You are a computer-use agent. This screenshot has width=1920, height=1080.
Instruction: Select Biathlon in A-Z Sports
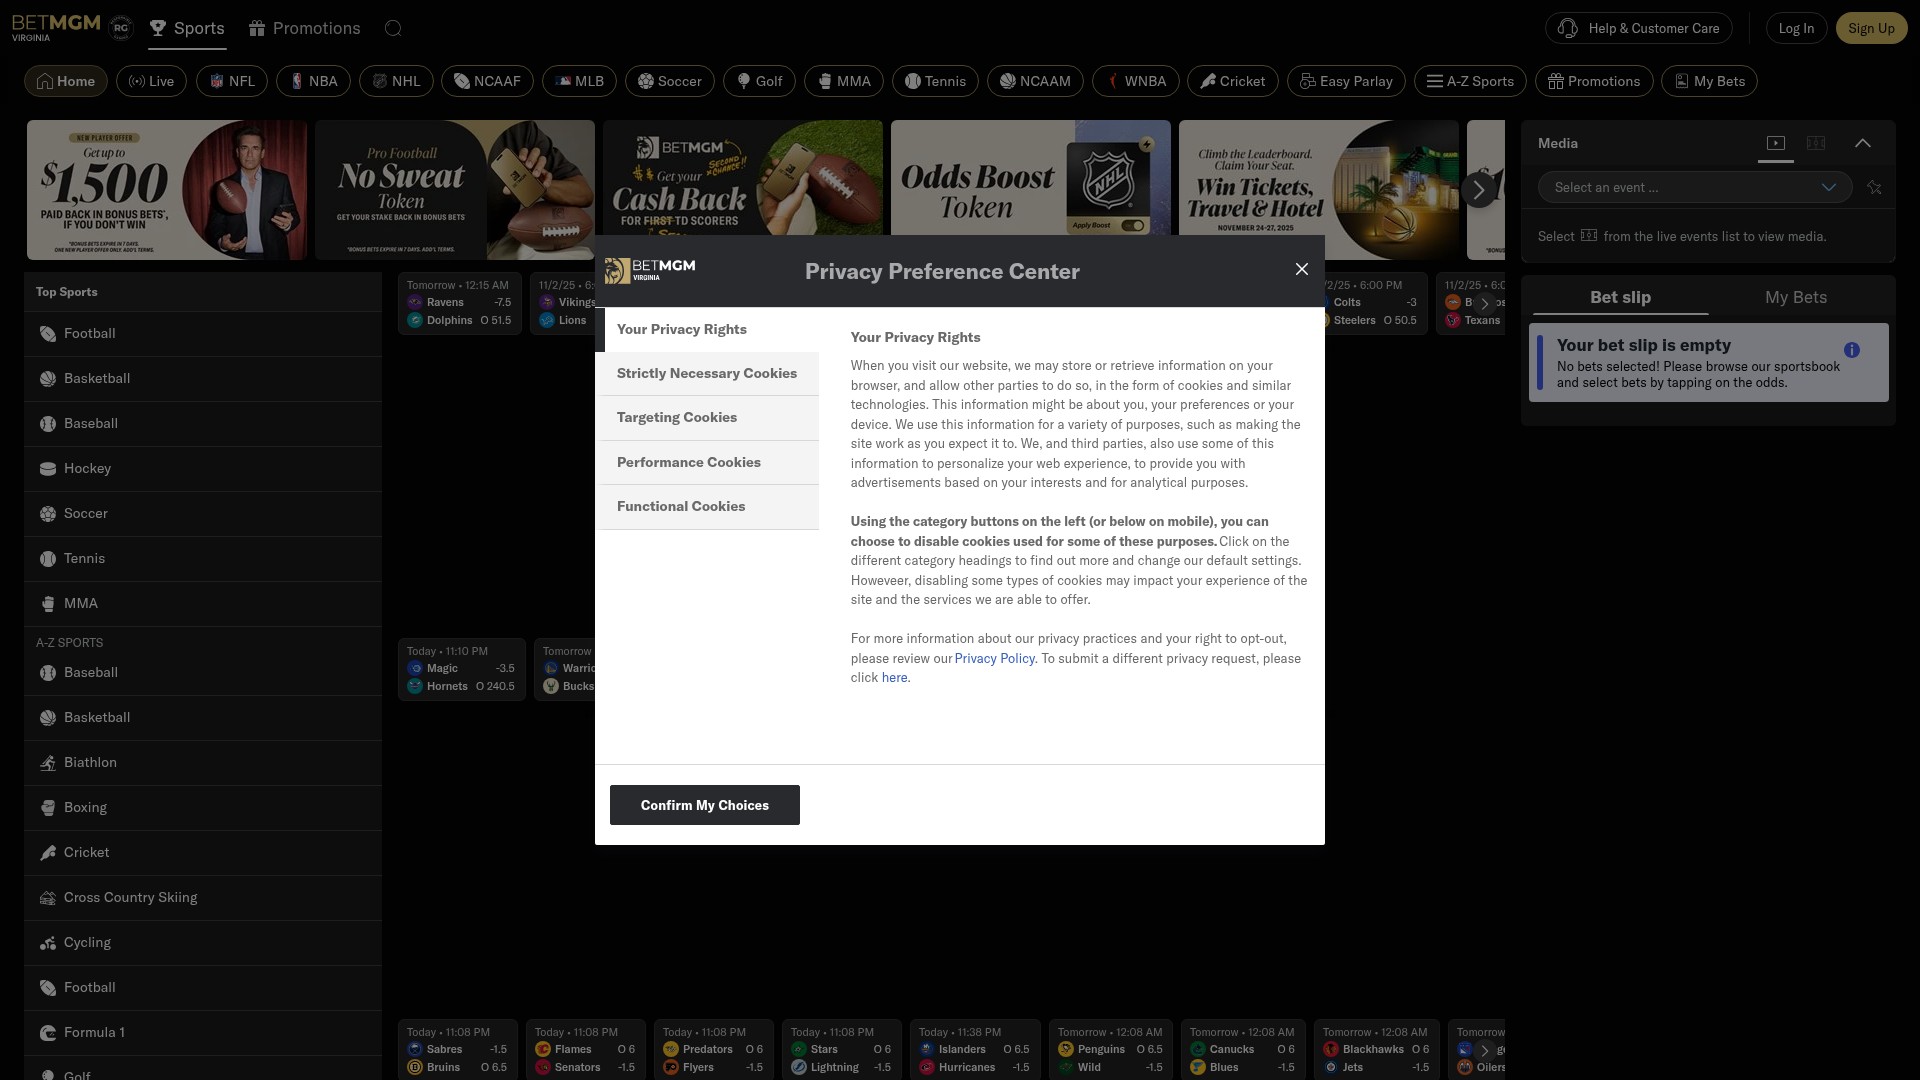203,763
